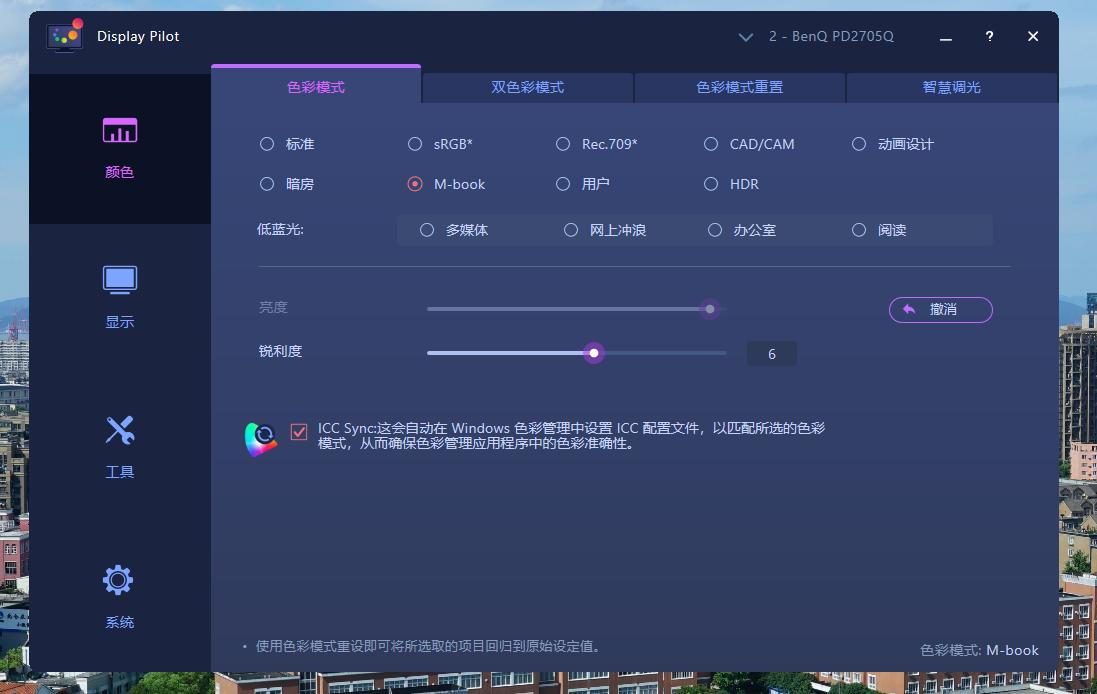
Task: Open the 色彩模式重置 tab
Action: coord(738,88)
